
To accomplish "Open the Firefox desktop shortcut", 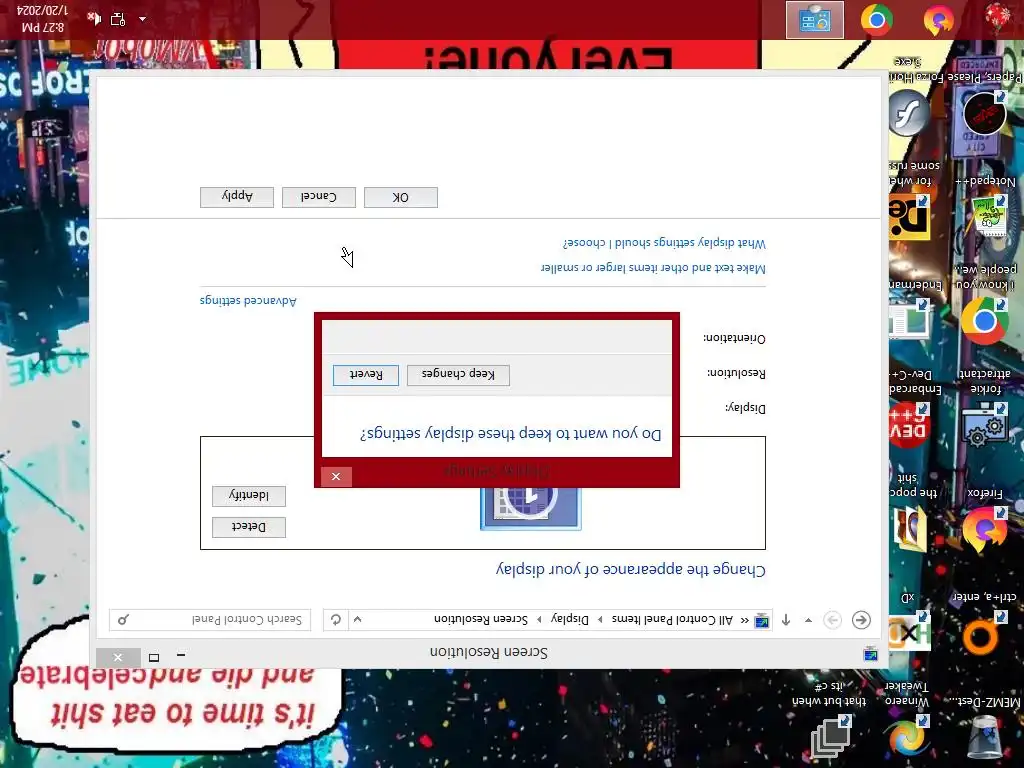I will [985, 531].
